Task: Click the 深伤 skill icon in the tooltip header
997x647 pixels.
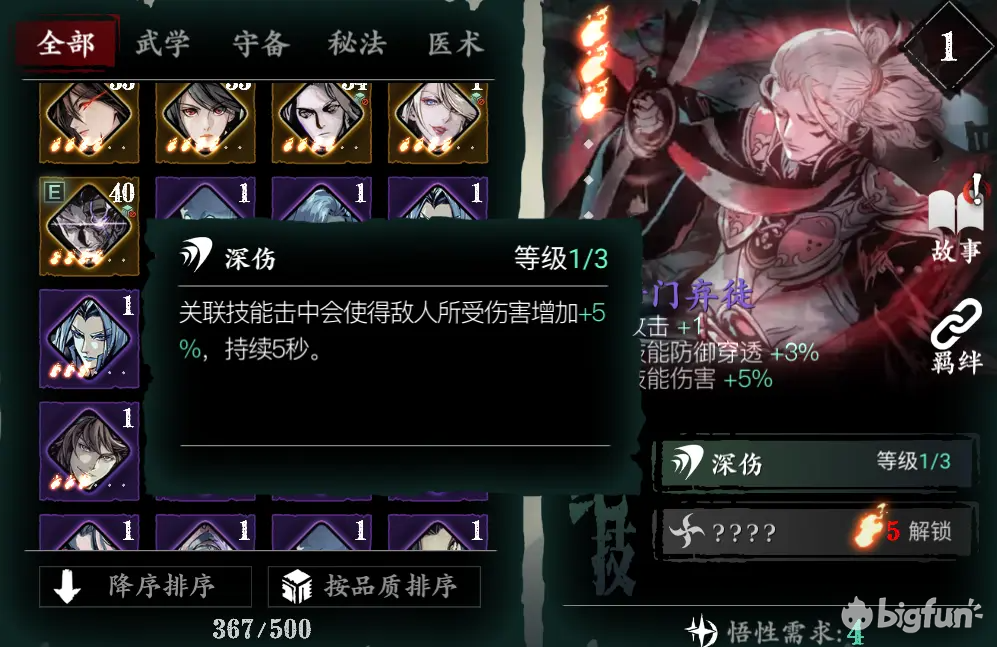Action: pyautogui.click(x=195, y=255)
